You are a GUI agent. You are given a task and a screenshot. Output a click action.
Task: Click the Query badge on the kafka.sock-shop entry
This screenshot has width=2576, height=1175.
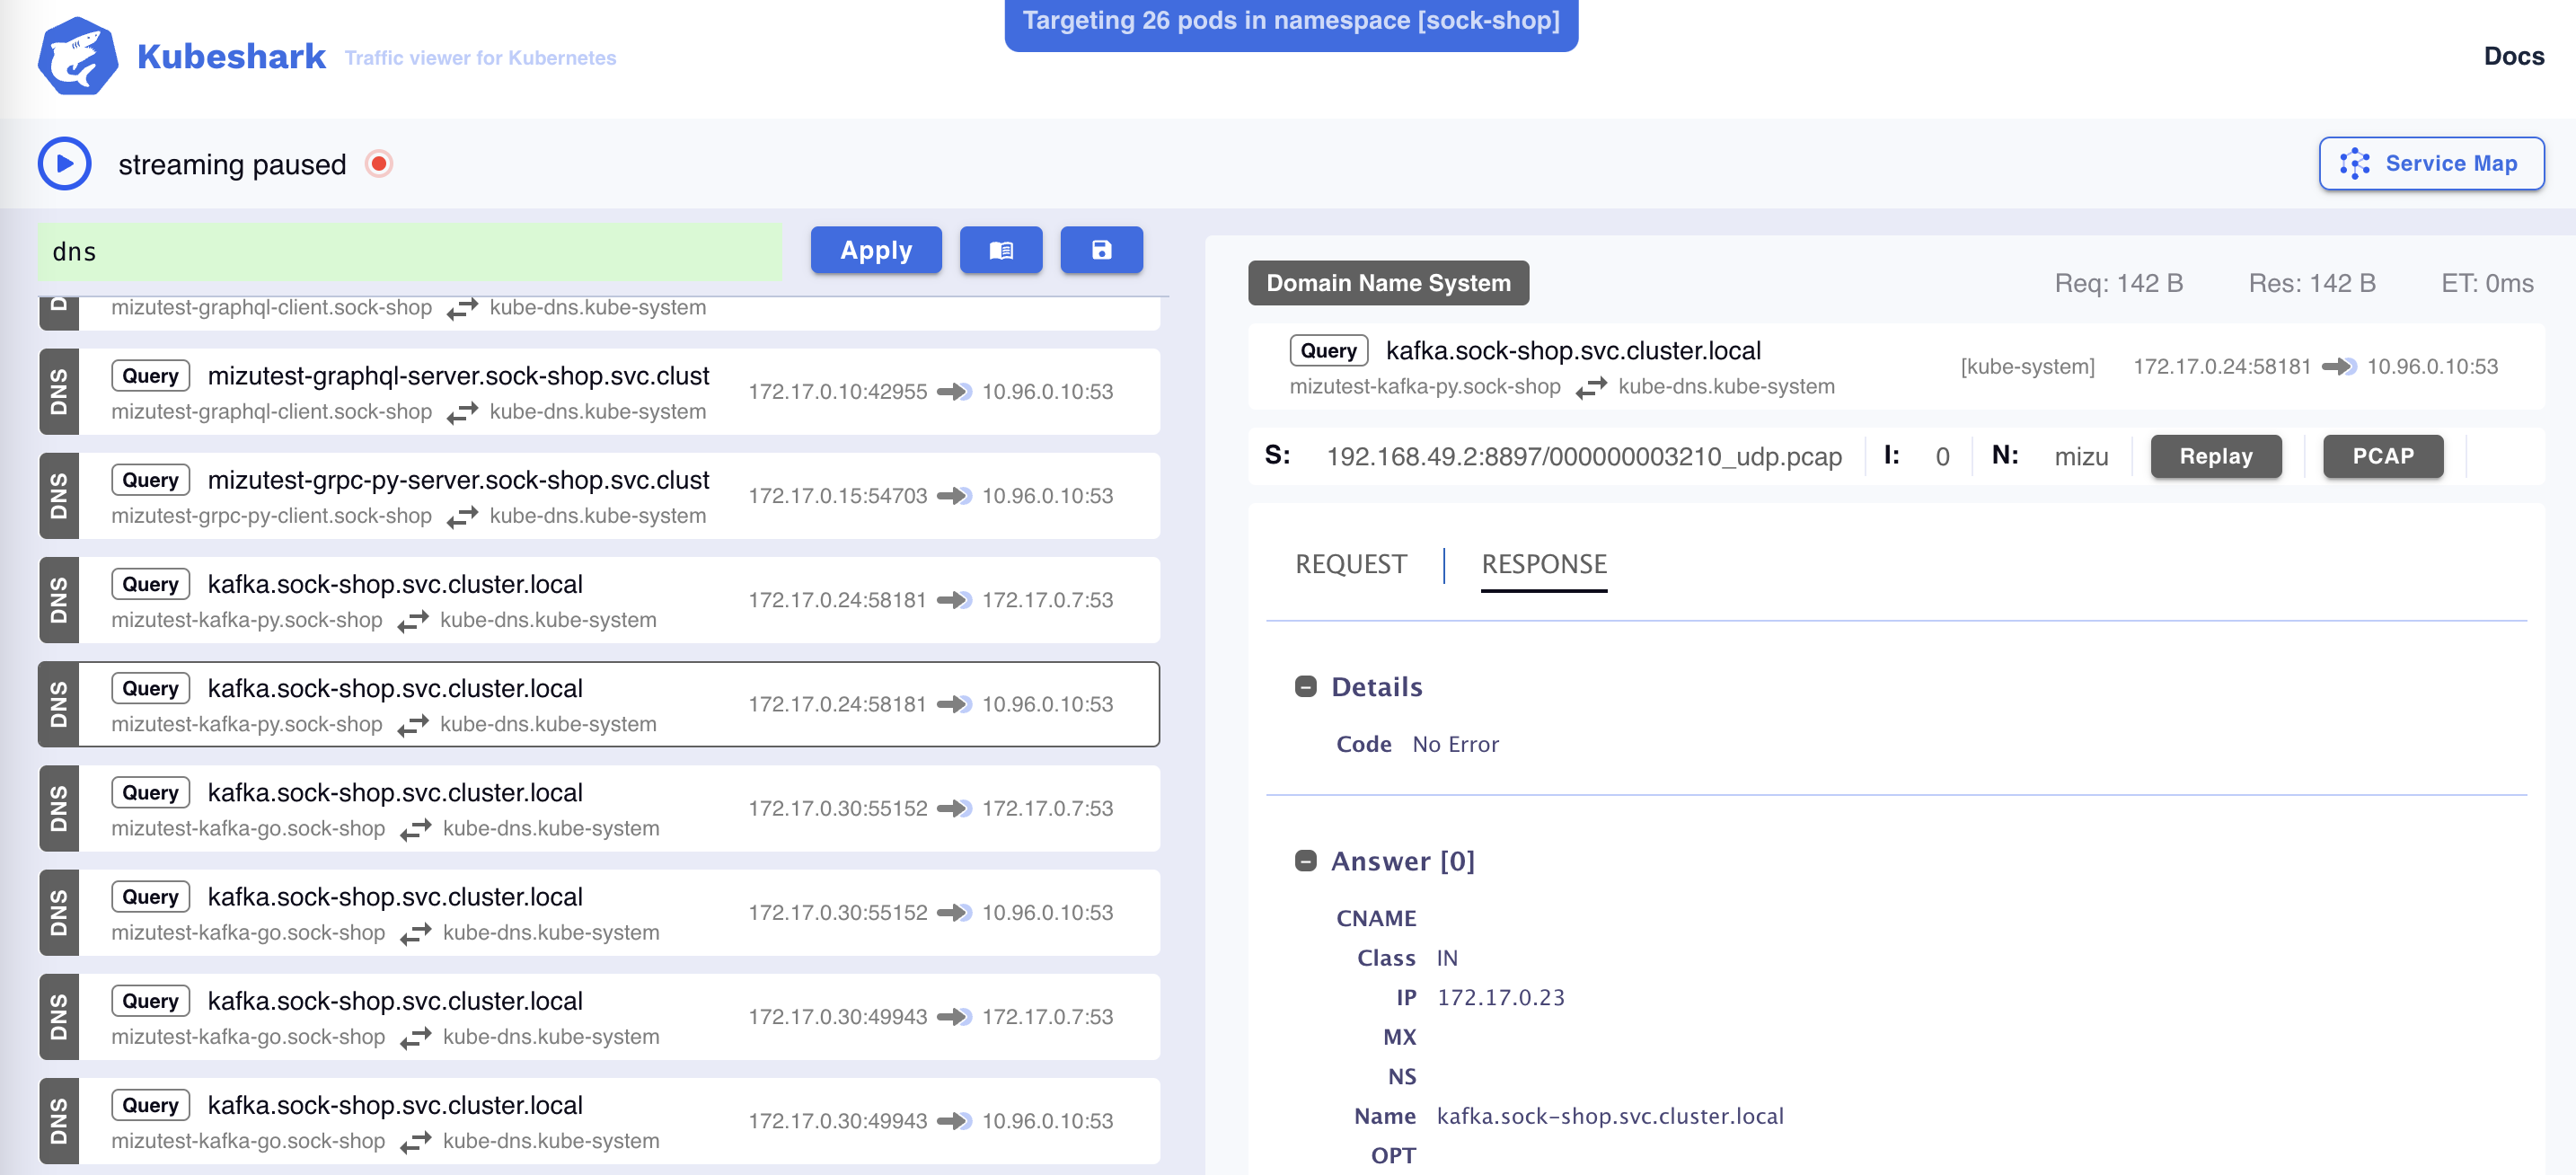coord(150,688)
